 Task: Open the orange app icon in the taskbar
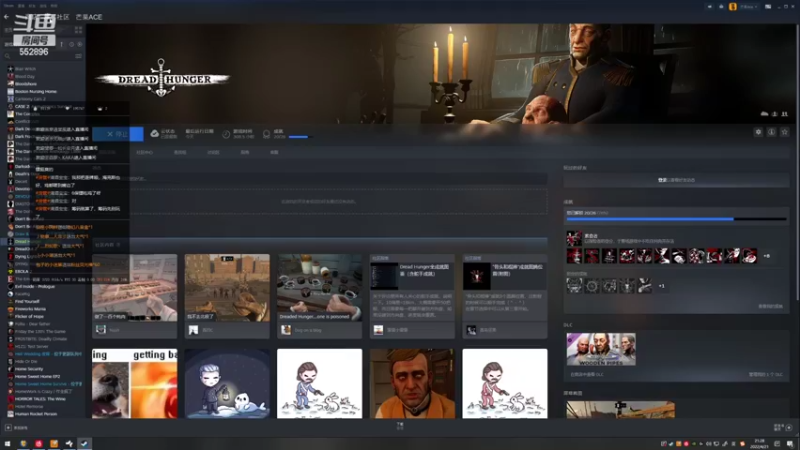54,443
